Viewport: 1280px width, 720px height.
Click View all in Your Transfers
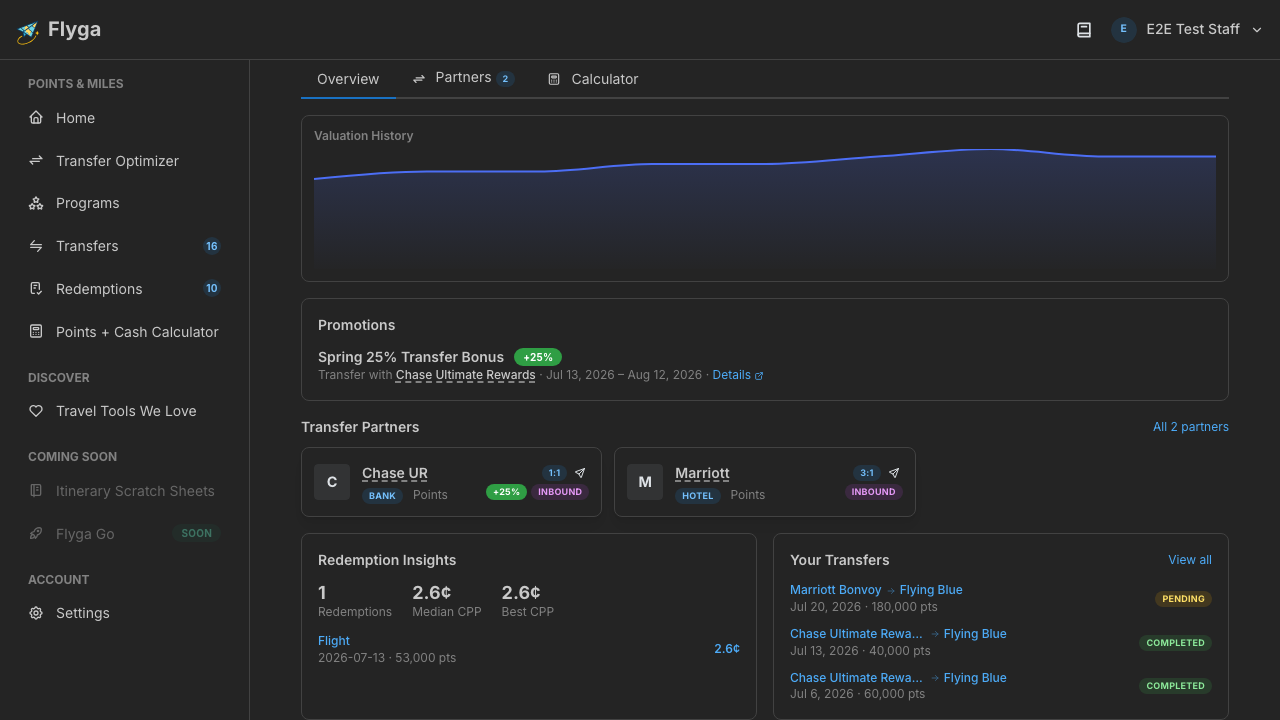tap(1190, 560)
